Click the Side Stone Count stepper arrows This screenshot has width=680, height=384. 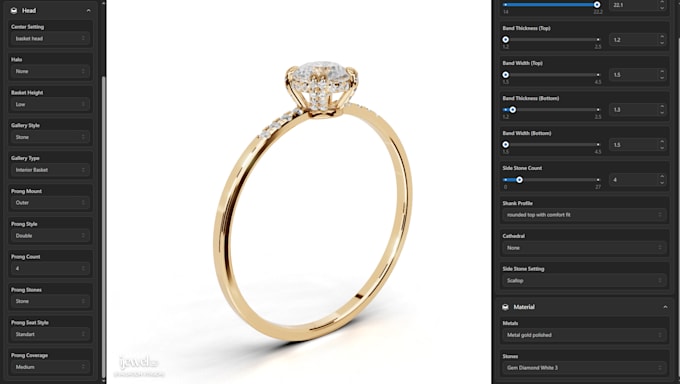tap(662, 180)
